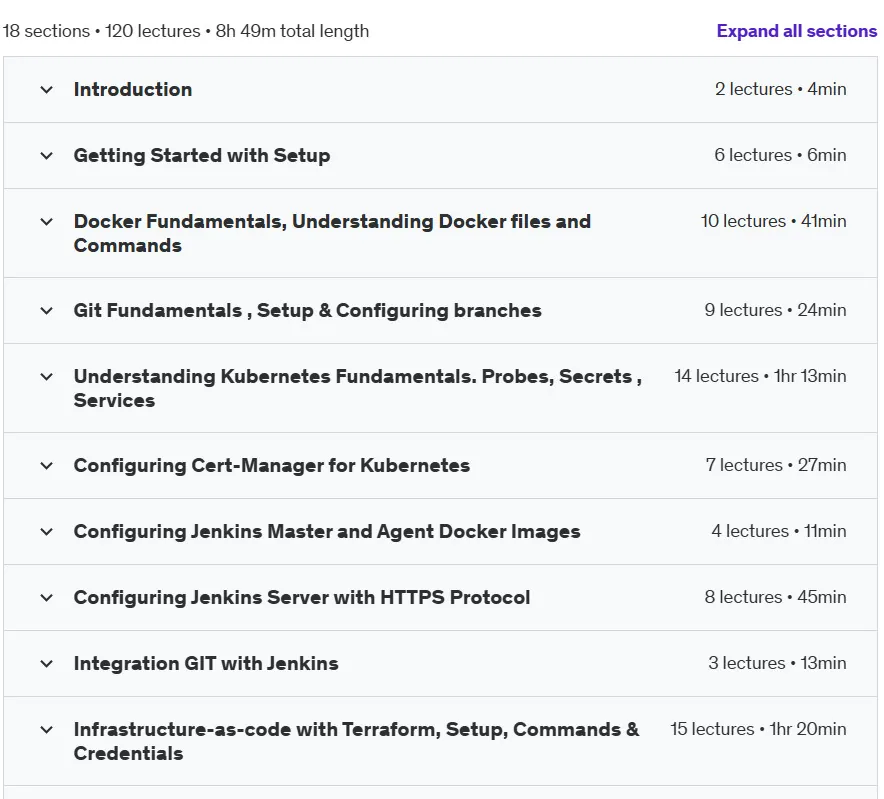884x799 pixels.
Task: Click '14 lectures • 1hr 13min' text
Action: (761, 376)
